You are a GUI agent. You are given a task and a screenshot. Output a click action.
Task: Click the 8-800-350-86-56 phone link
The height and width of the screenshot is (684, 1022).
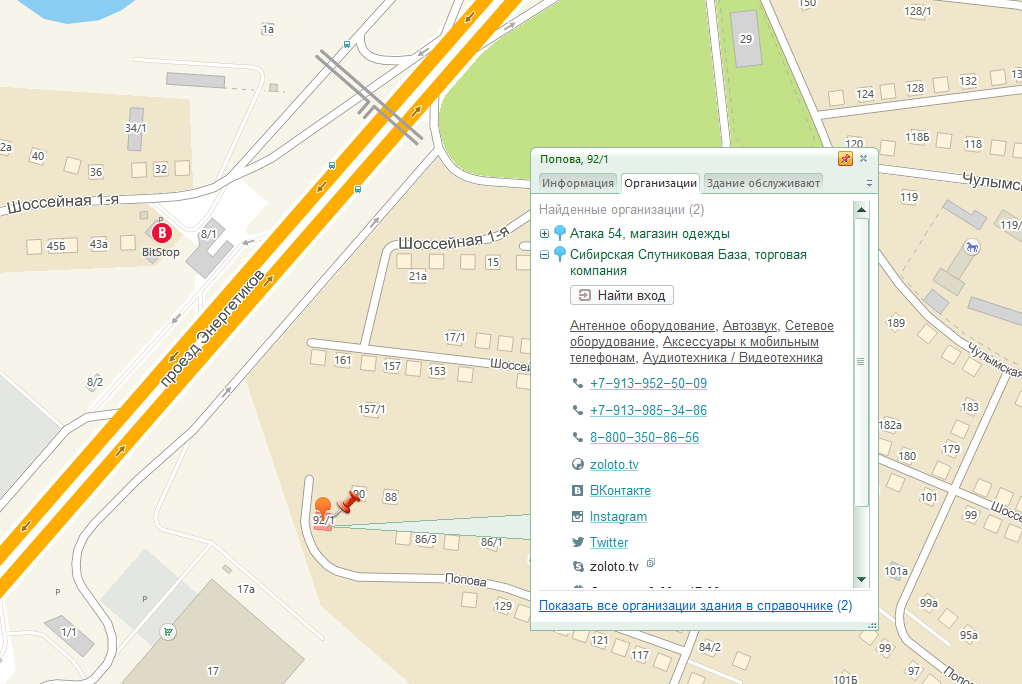pyautogui.click(x=644, y=438)
